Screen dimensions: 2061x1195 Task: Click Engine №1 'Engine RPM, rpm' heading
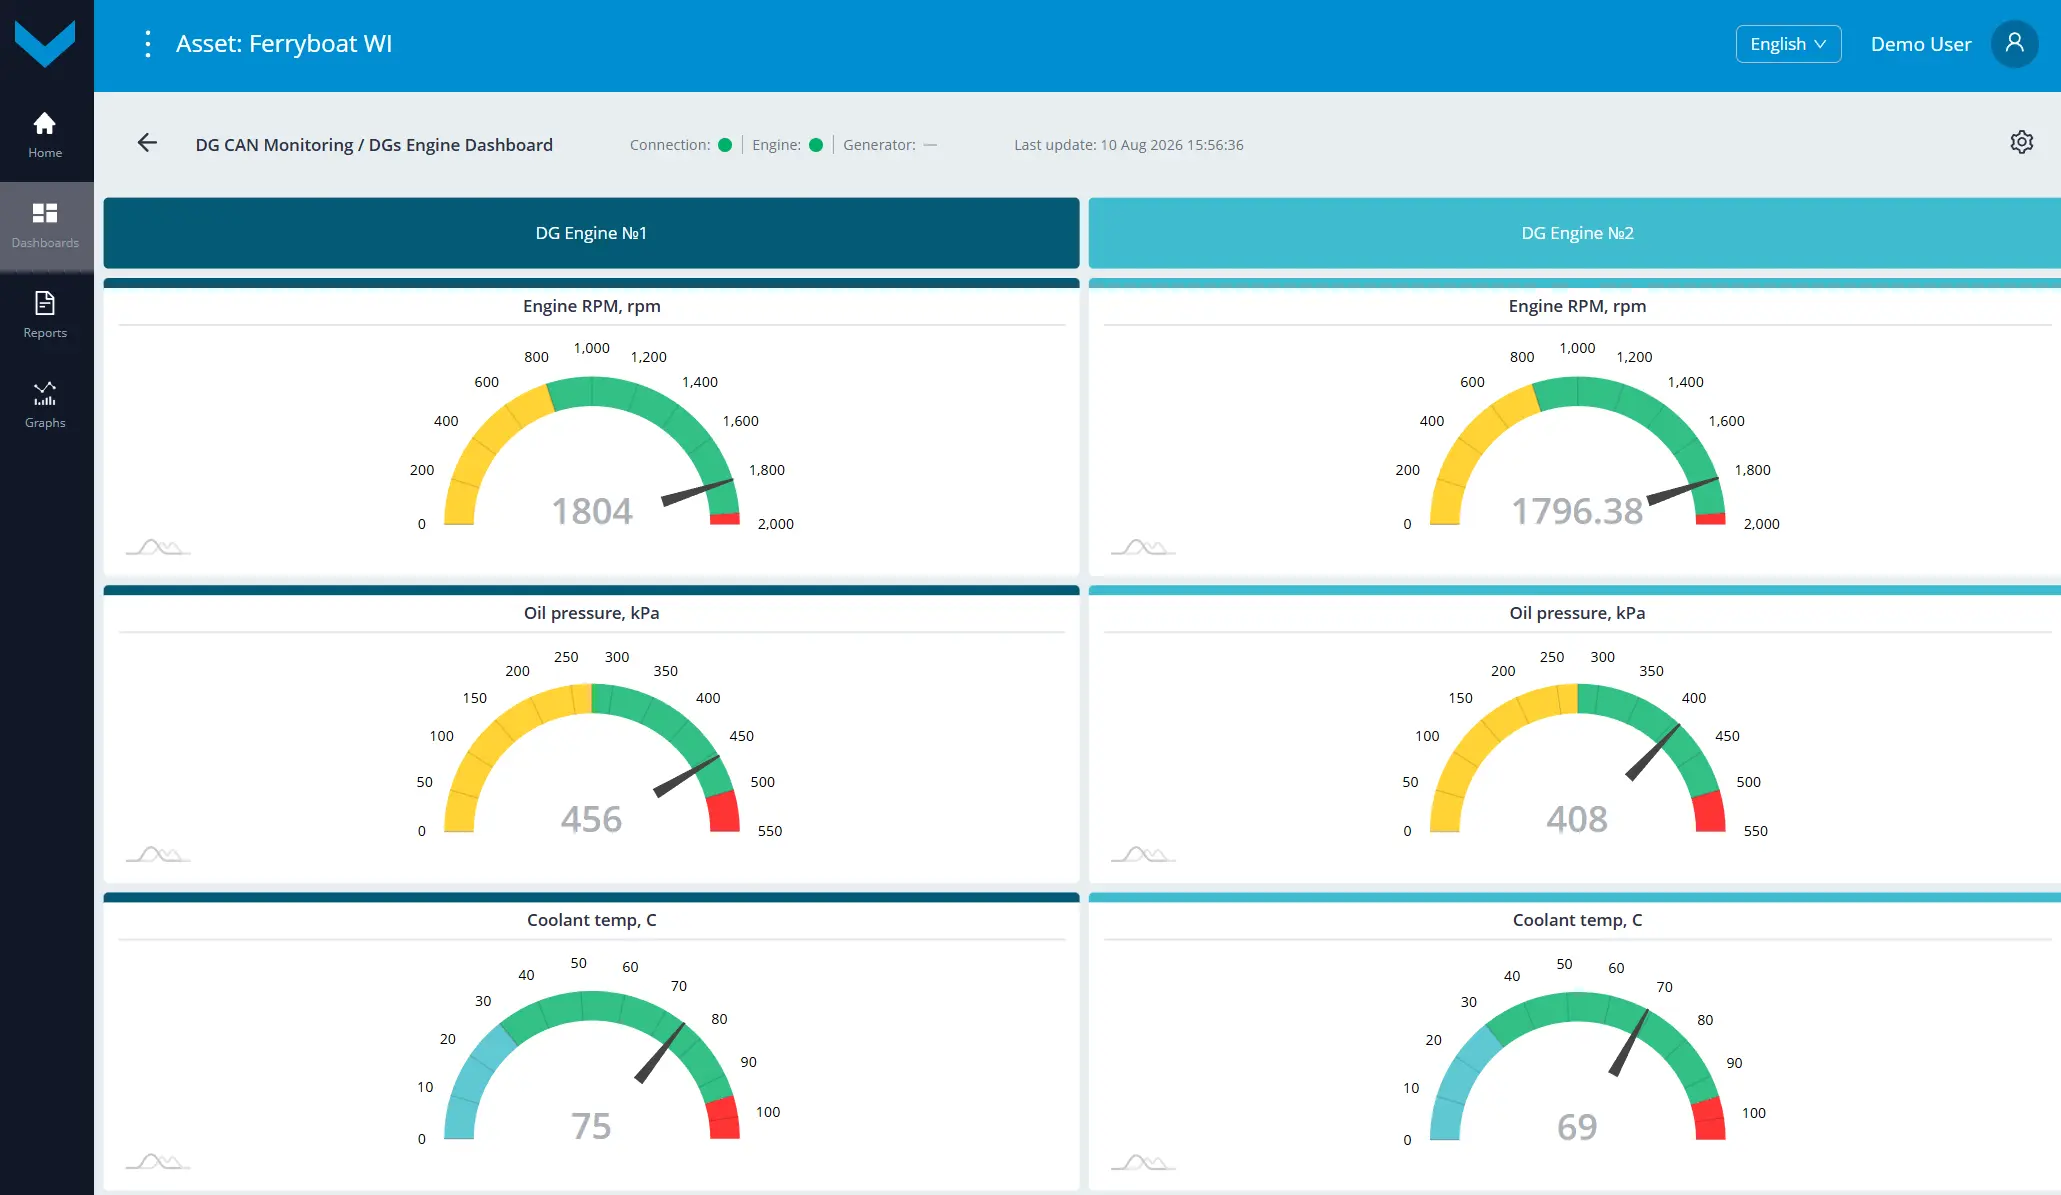pos(592,306)
